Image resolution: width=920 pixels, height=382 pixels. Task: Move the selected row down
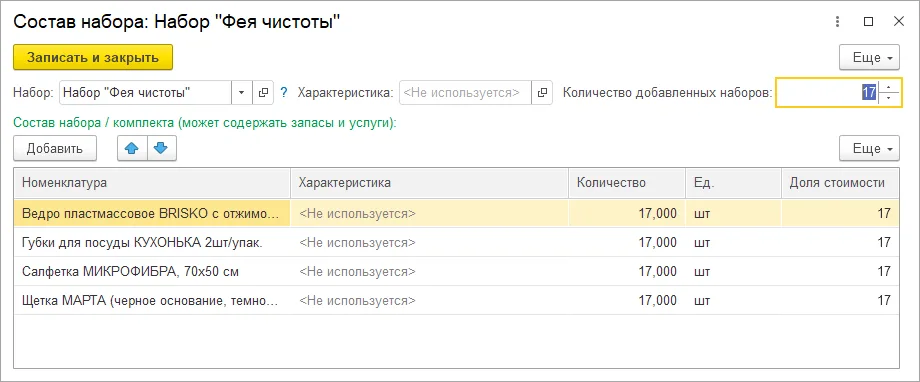[x=161, y=148]
